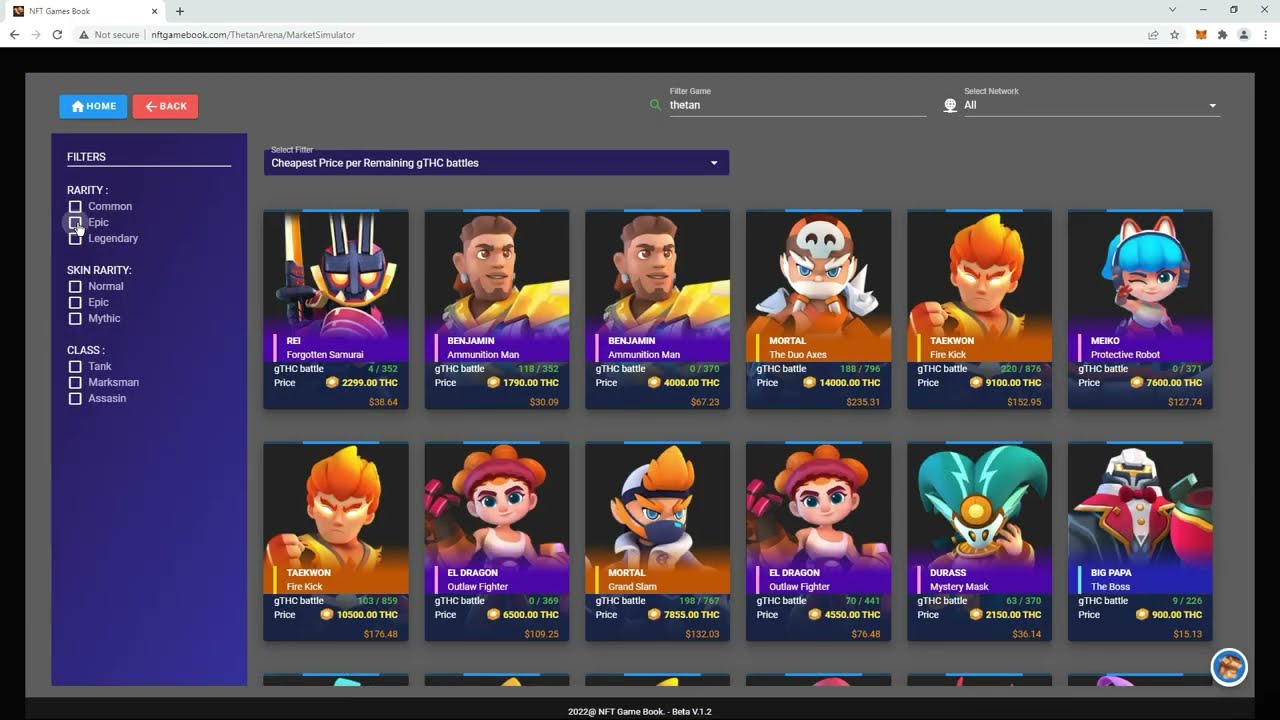Open the Benjamin card priced 1790.00 THC
The image size is (1280, 720).
coord(497,309)
